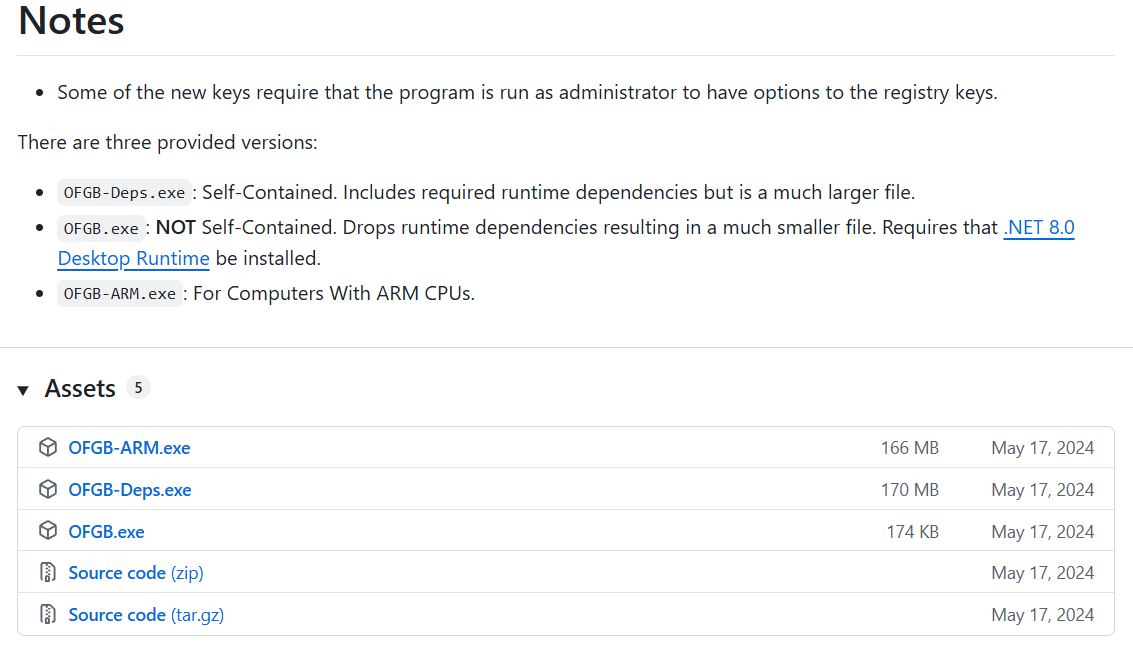Click the OFGB-Deps.exe inline code snippet
Viewport: 1133px width, 648px height.
[124, 191]
